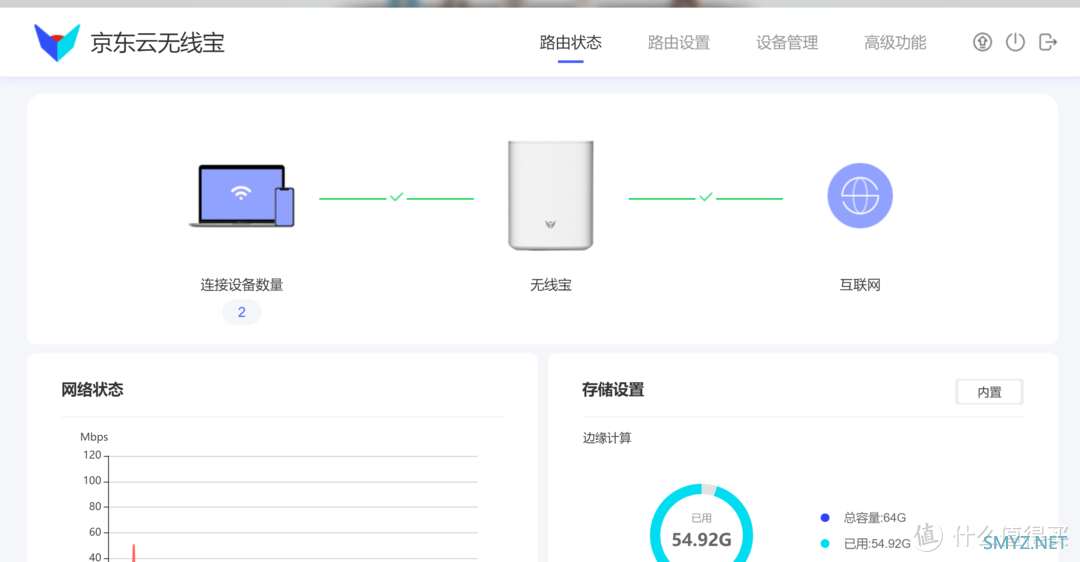Click the checkmark between router and internet
1080x562 pixels.
[x=706, y=197]
